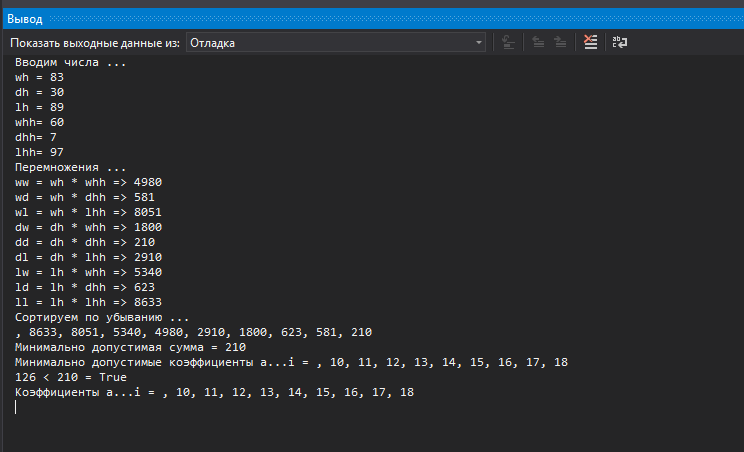Click the line 'Перемножения ...'
The image size is (744, 452).
coord(71,167)
